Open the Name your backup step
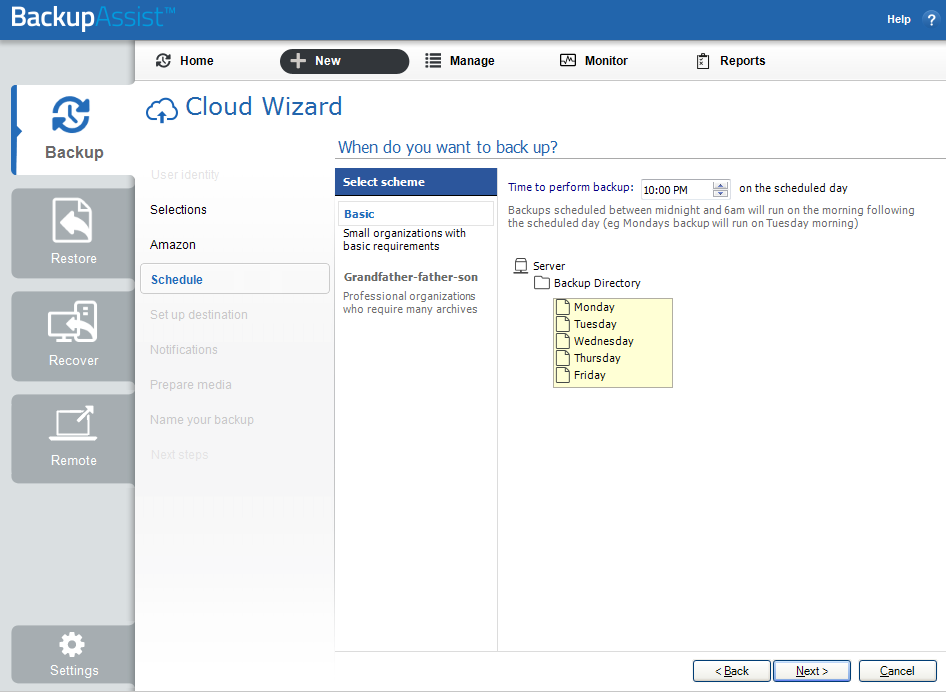This screenshot has height=692, width=946. [x=202, y=419]
